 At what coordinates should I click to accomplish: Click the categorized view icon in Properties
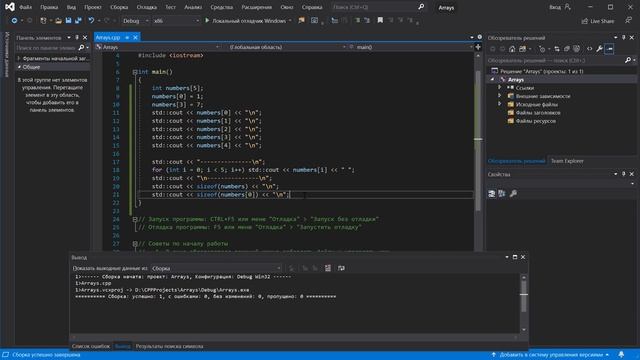pyautogui.click(x=492, y=193)
